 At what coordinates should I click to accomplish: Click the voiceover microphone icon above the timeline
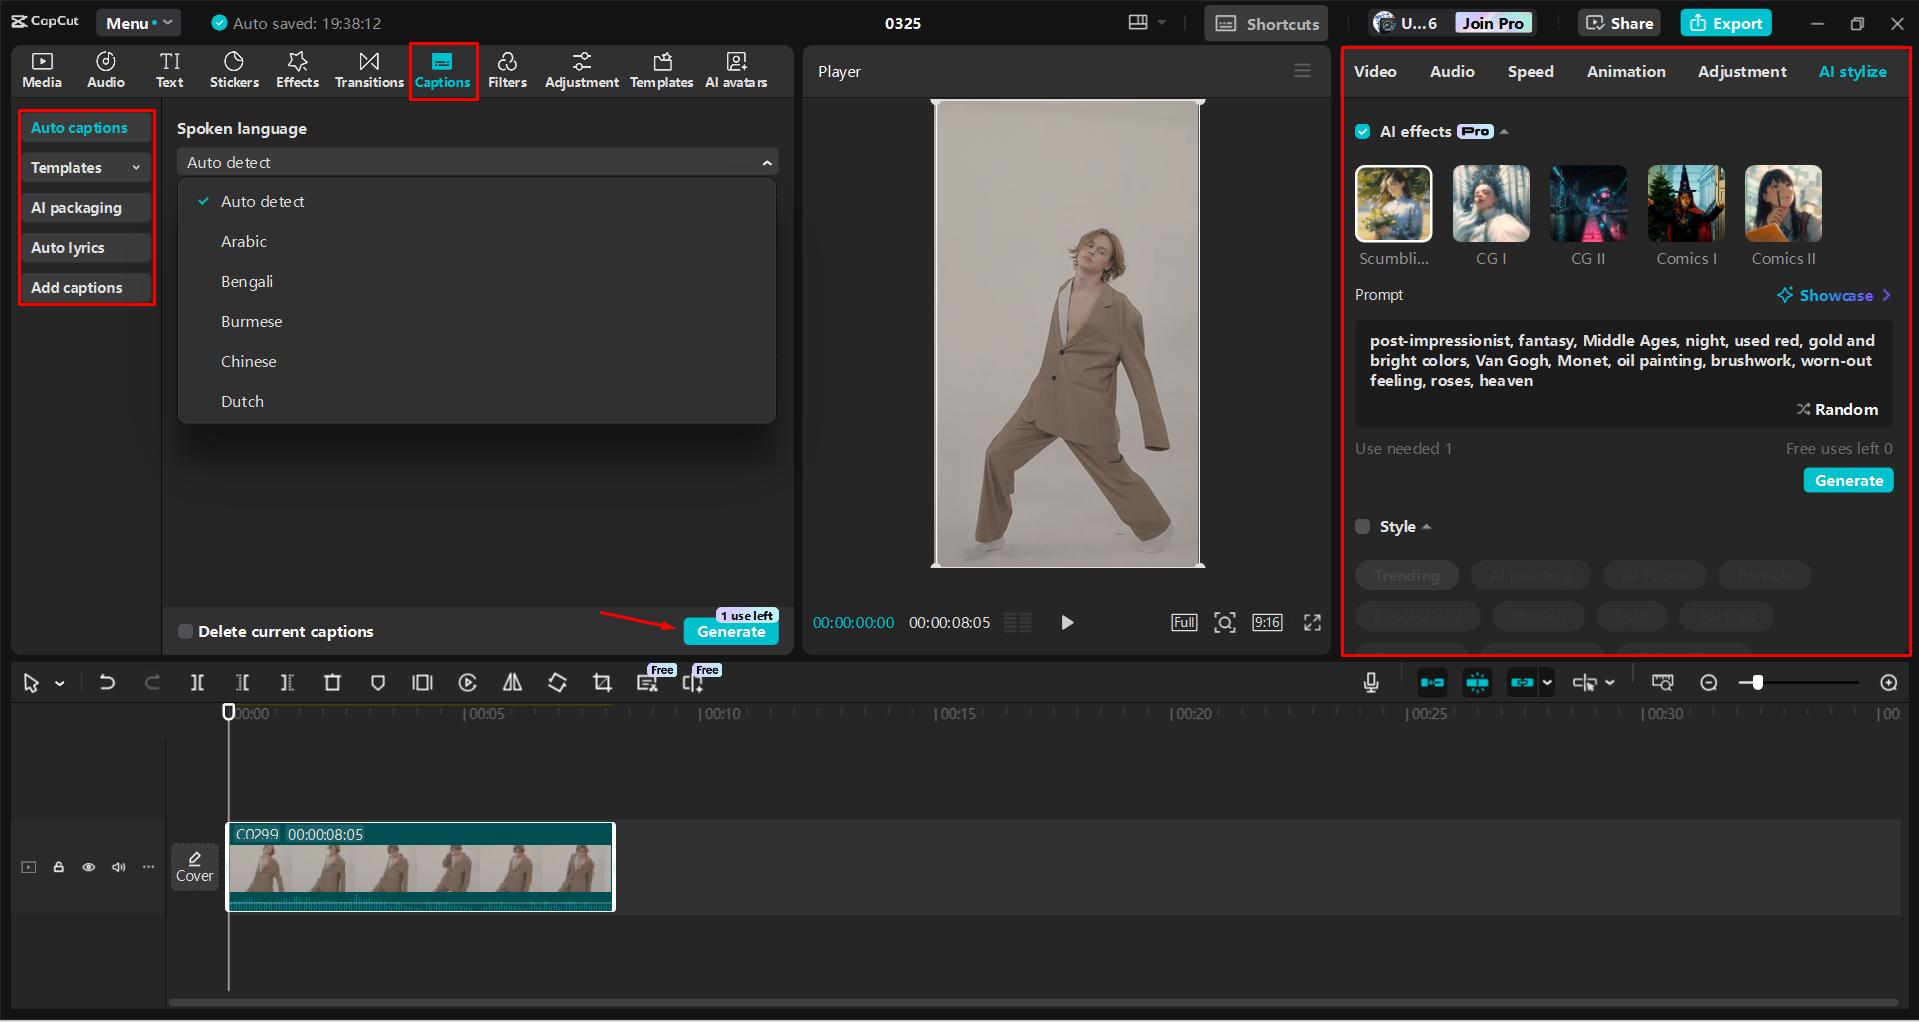1370,682
